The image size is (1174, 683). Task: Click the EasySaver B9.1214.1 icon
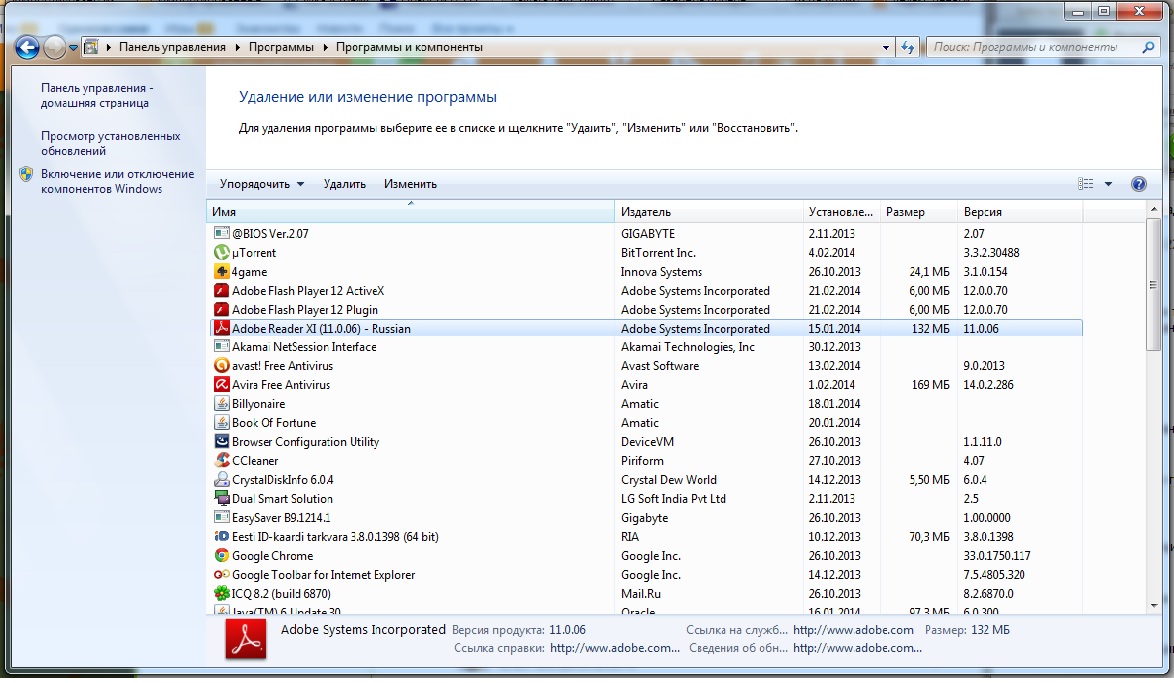(221, 517)
